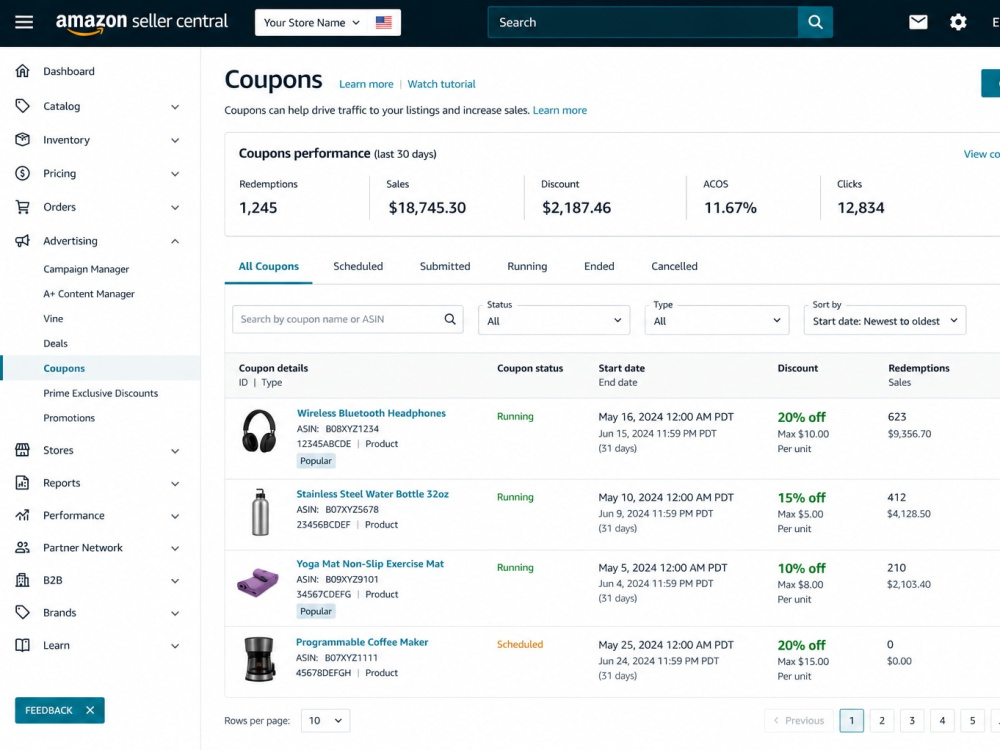This screenshot has width=1000, height=750.
Task: Open Wireless Bluetooth Headphones coupon link
Action: [x=371, y=413]
